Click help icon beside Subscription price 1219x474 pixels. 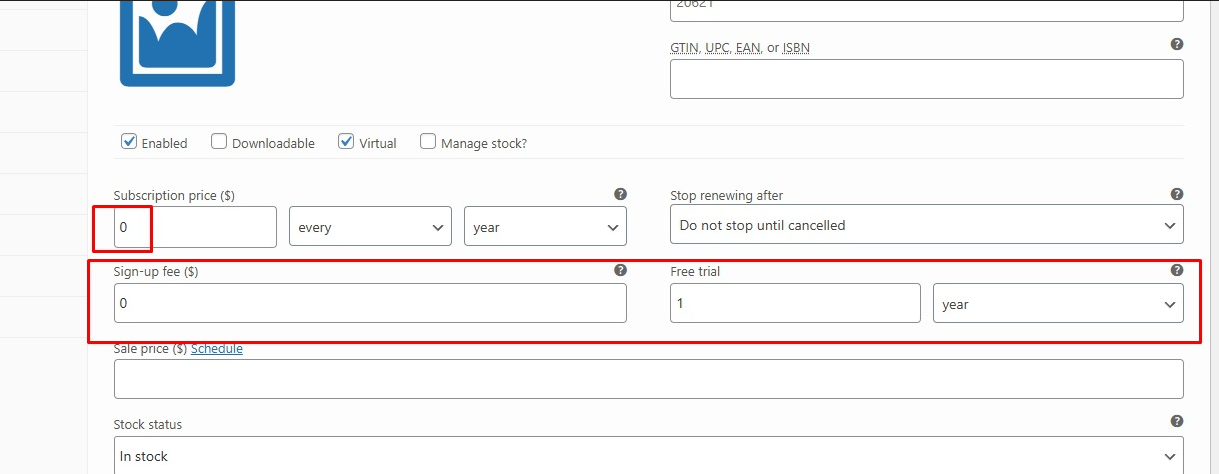pyautogui.click(x=620, y=194)
